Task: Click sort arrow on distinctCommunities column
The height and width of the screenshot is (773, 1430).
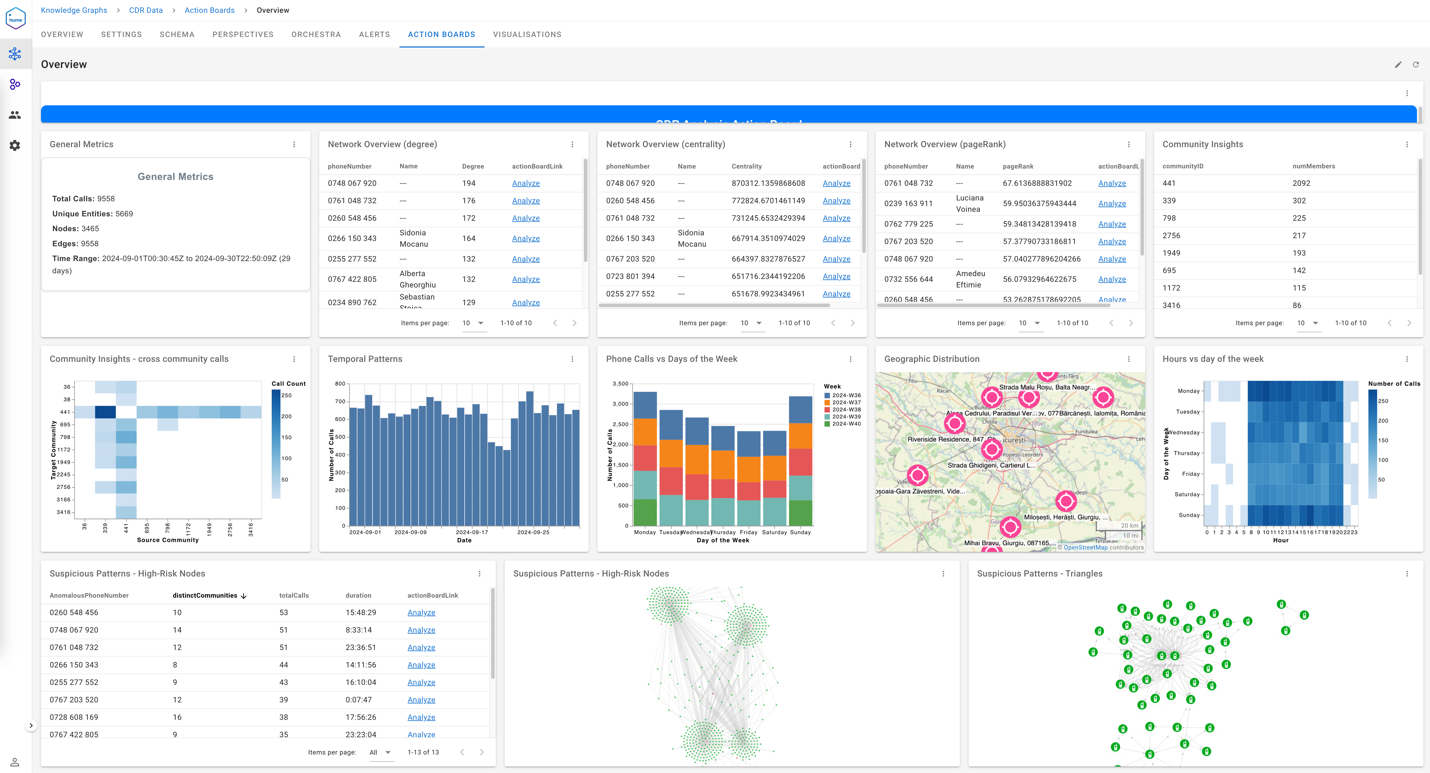Action: point(244,596)
